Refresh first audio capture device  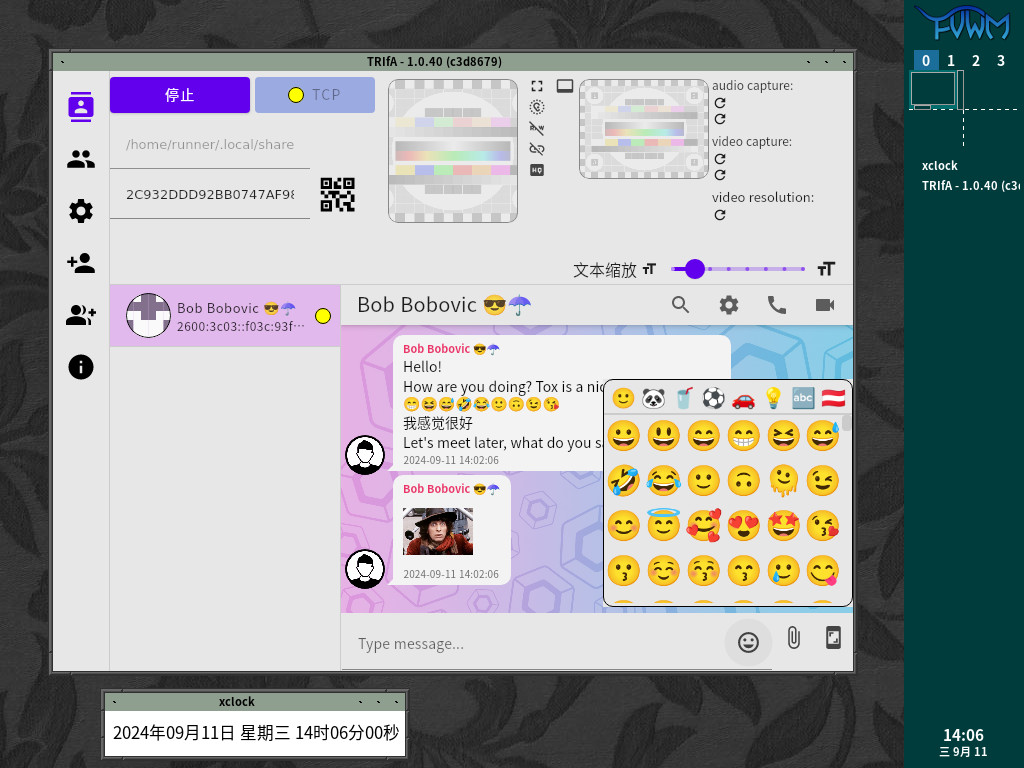(720, 103)
